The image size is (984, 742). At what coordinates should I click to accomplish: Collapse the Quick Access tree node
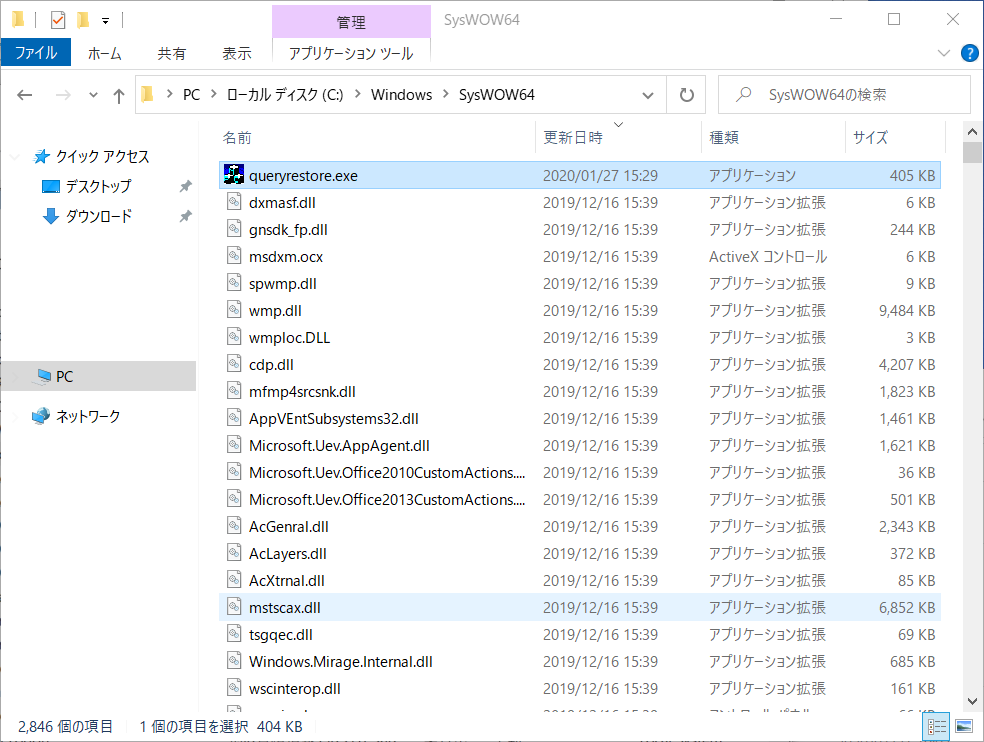pos(15,157)
